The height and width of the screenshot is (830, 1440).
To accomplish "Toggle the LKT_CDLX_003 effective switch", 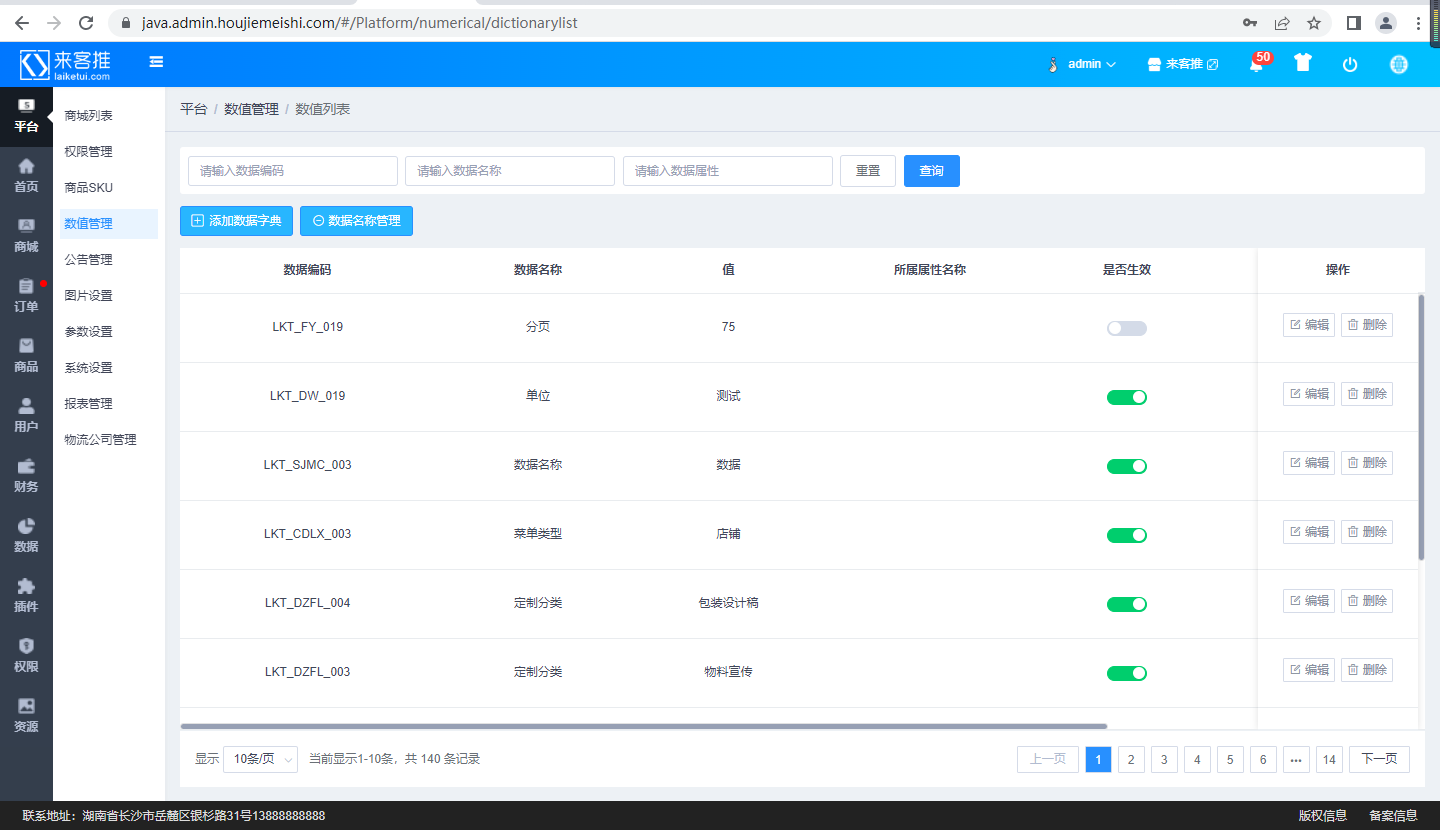I will (x=1127, y=535).
